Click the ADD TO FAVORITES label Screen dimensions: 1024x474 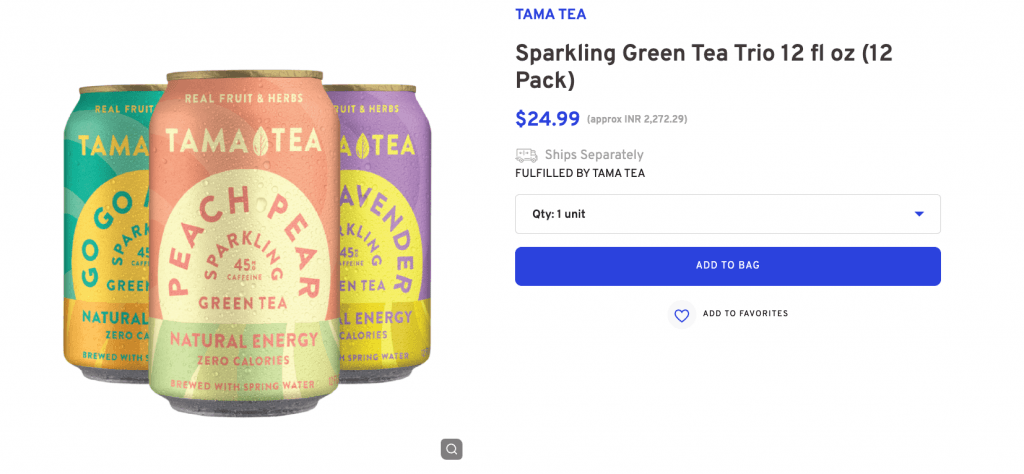pyautogui.click(x=745, y=314)
